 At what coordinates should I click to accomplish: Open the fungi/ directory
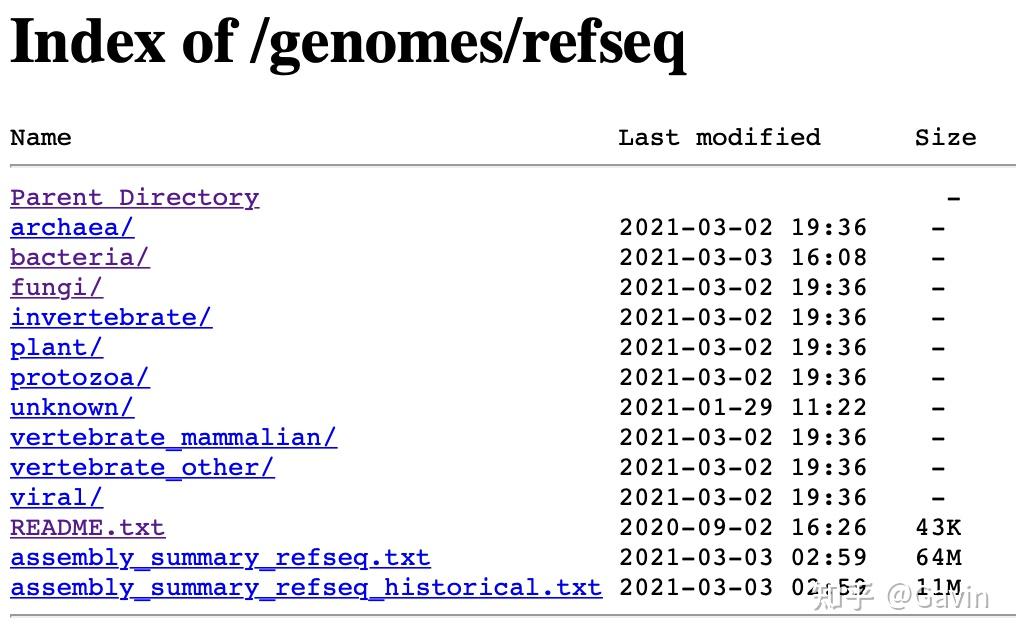(56, 287)
